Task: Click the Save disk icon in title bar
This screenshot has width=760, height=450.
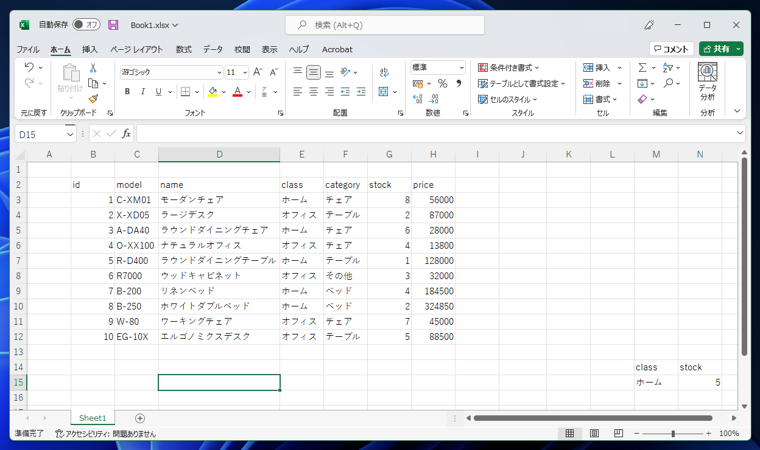Action: (113, 25)
